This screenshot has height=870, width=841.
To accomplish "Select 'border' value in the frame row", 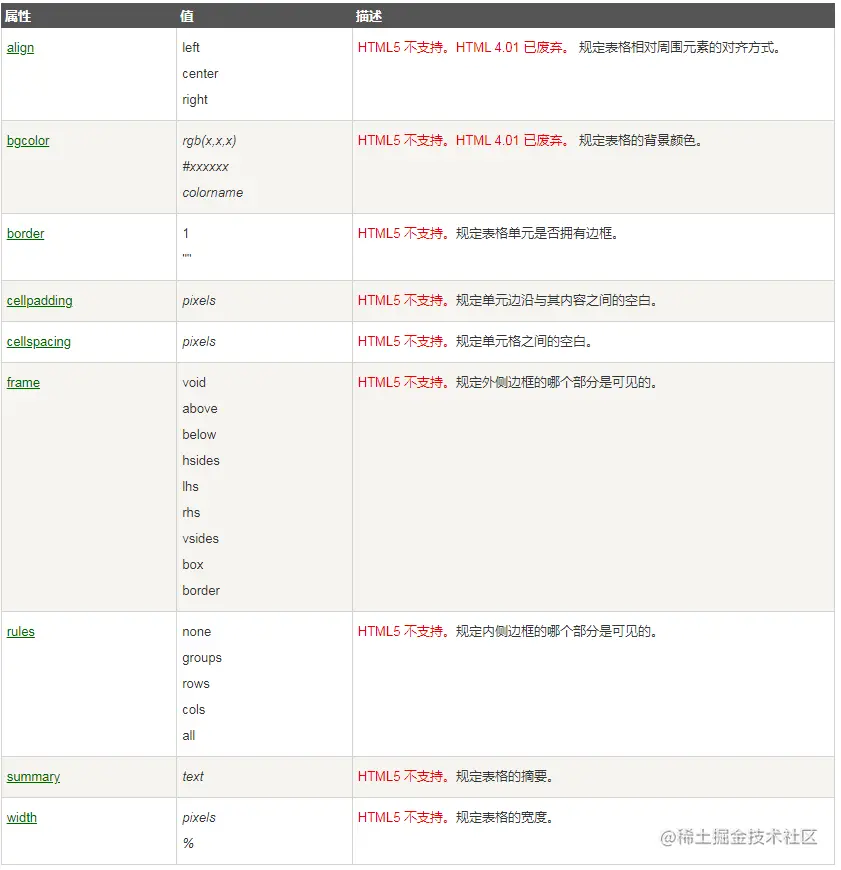I will click(x=201, y=591).
